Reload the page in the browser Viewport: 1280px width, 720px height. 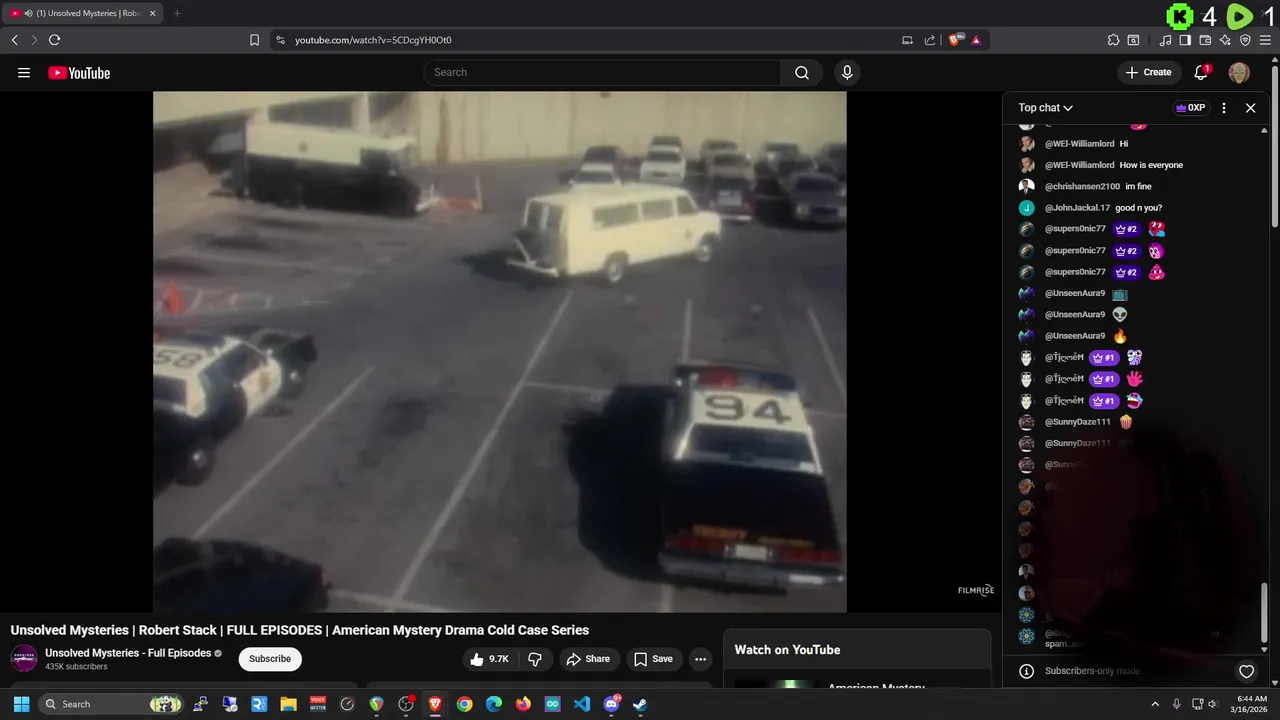click(54, 40)
